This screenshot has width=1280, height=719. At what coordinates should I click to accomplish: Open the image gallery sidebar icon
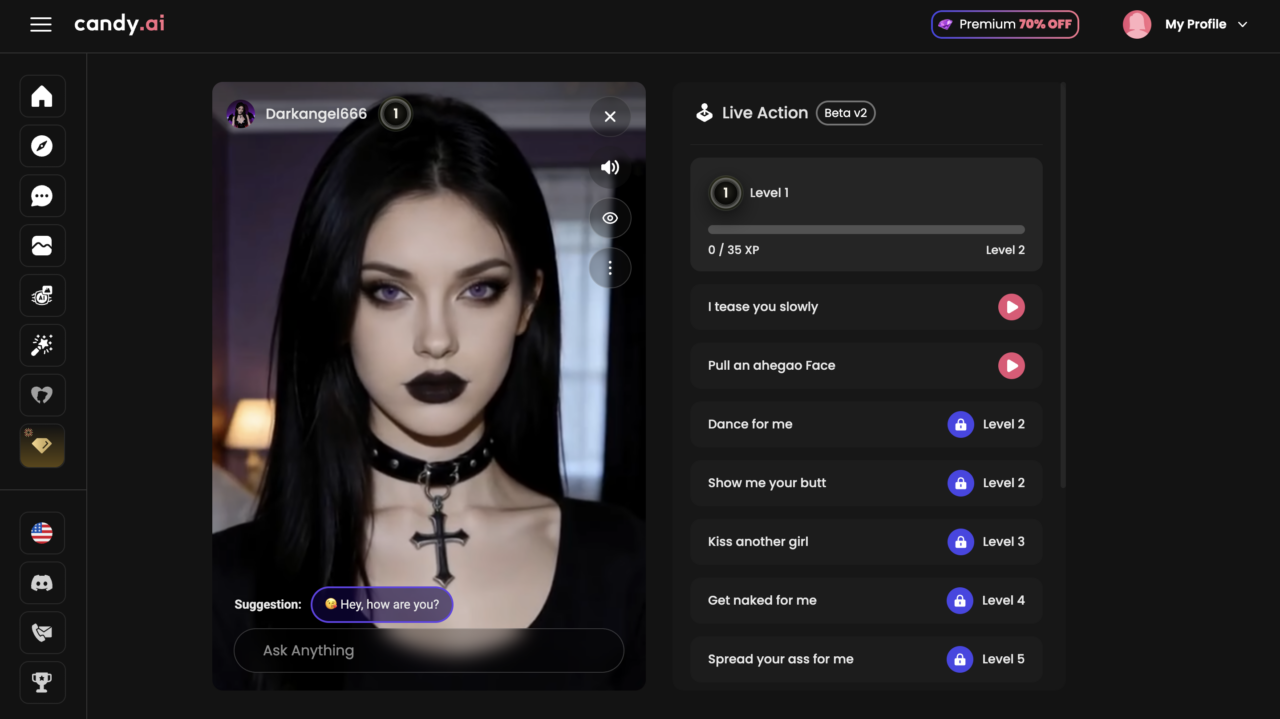coord(42,246)
